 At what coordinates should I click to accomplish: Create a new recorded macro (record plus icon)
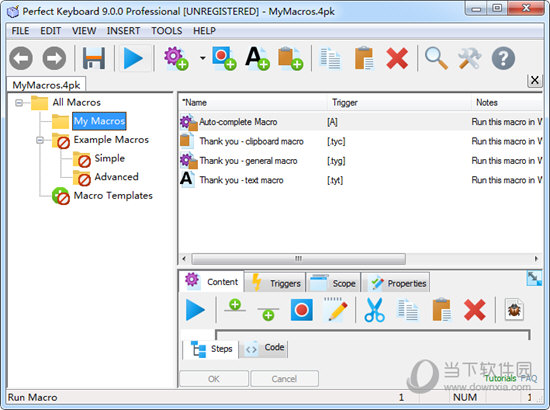(224, 59)
